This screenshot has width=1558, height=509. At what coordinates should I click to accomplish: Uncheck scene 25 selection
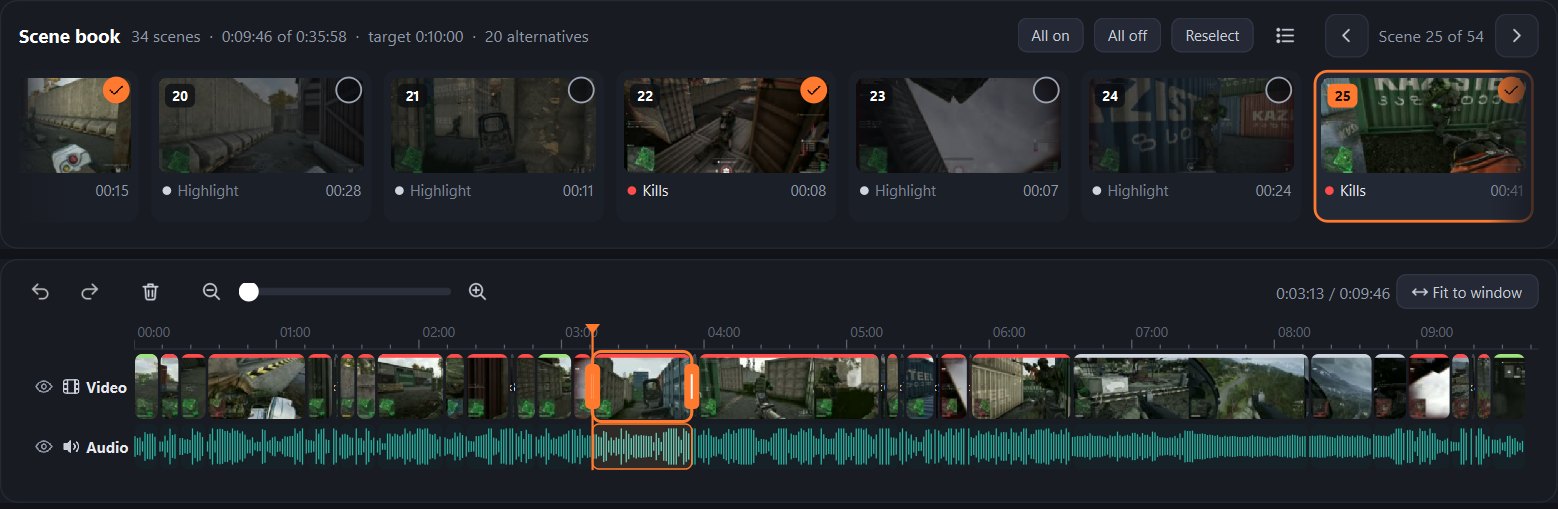[x=1512, y=90]
